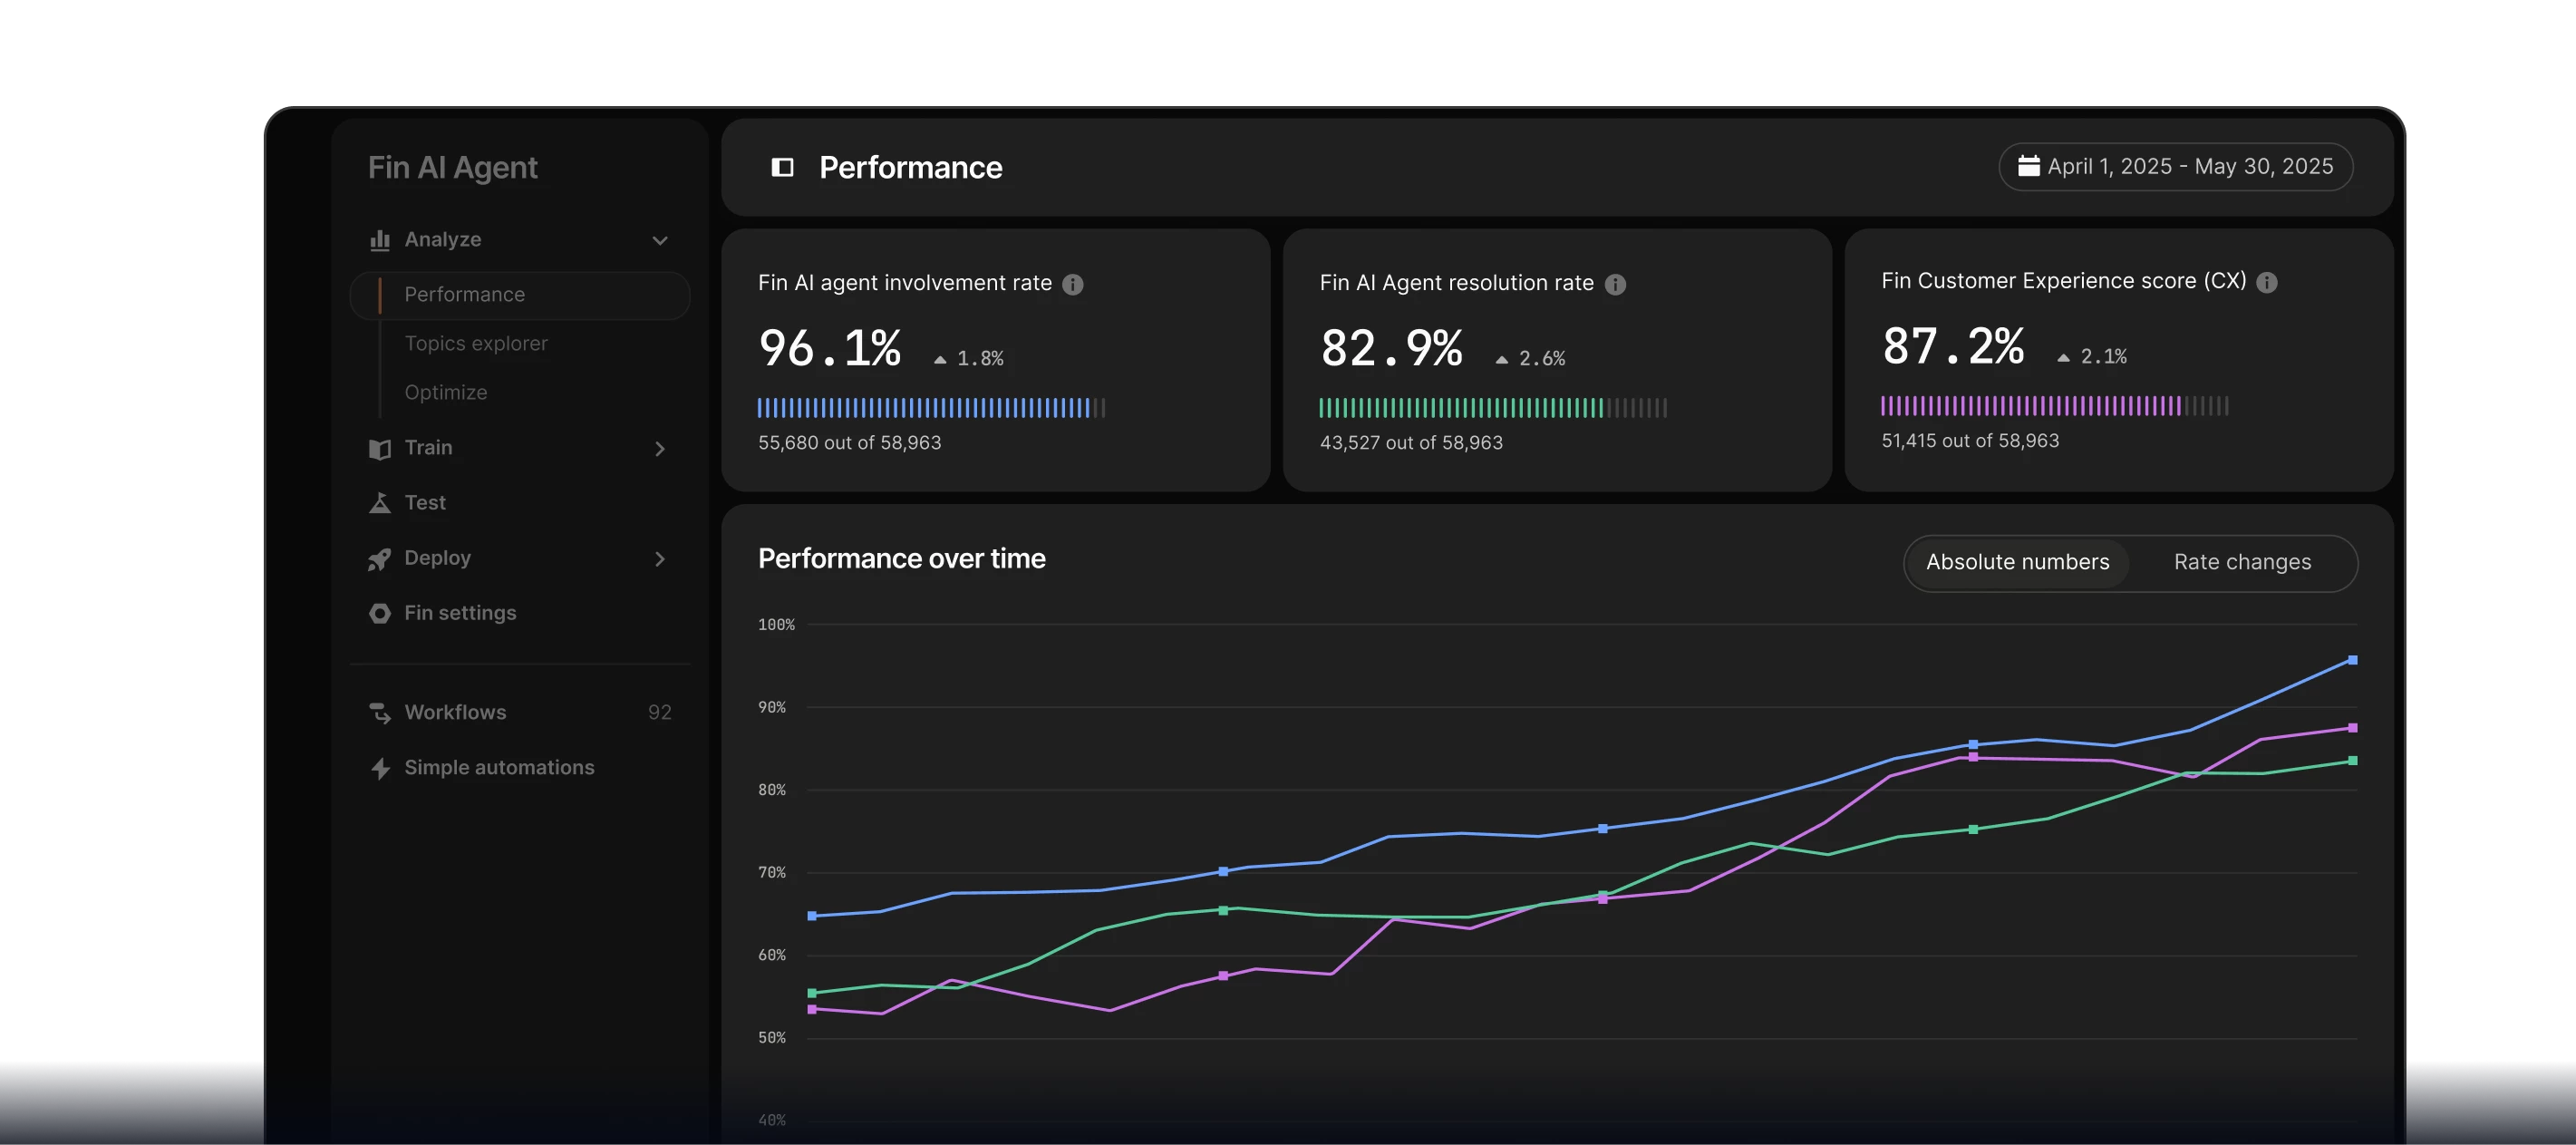Click the Deploy menu label

[437, 558]
